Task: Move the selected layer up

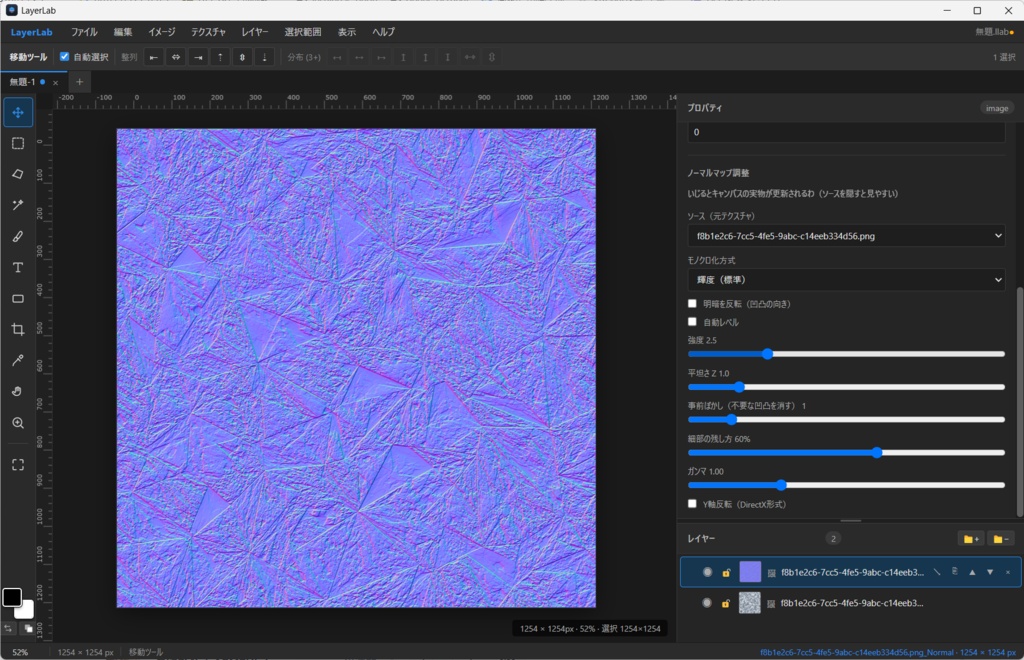Action: tap(972, 572)
